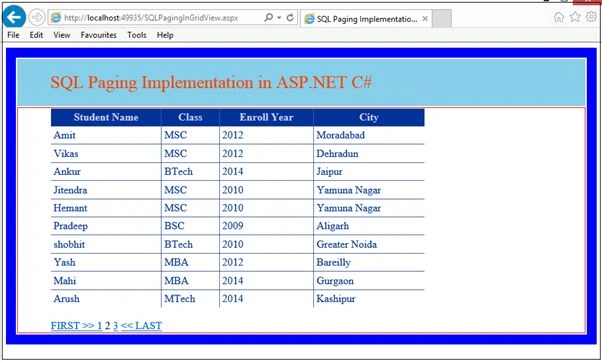Click the page heading SQL Paging Implementation
The width and height of the screenshot is (602, 361).
click(211, 82)
